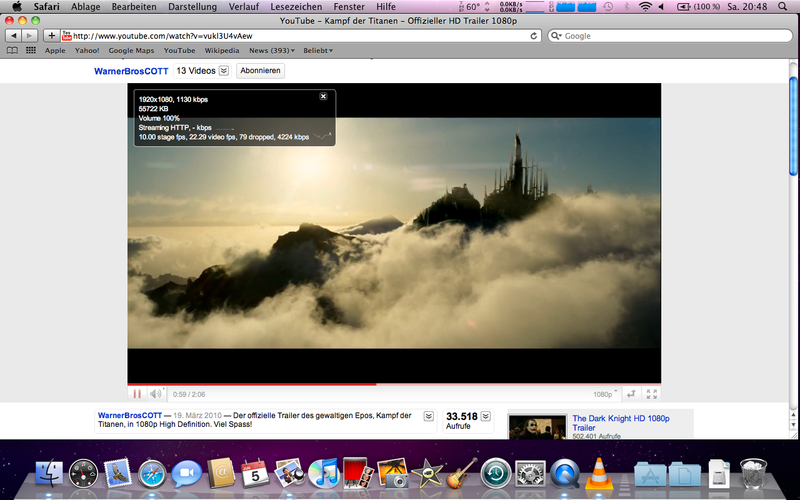Open the Wikipedia bookmark
This screenshot has width=800, height=500.
(222, 51)
